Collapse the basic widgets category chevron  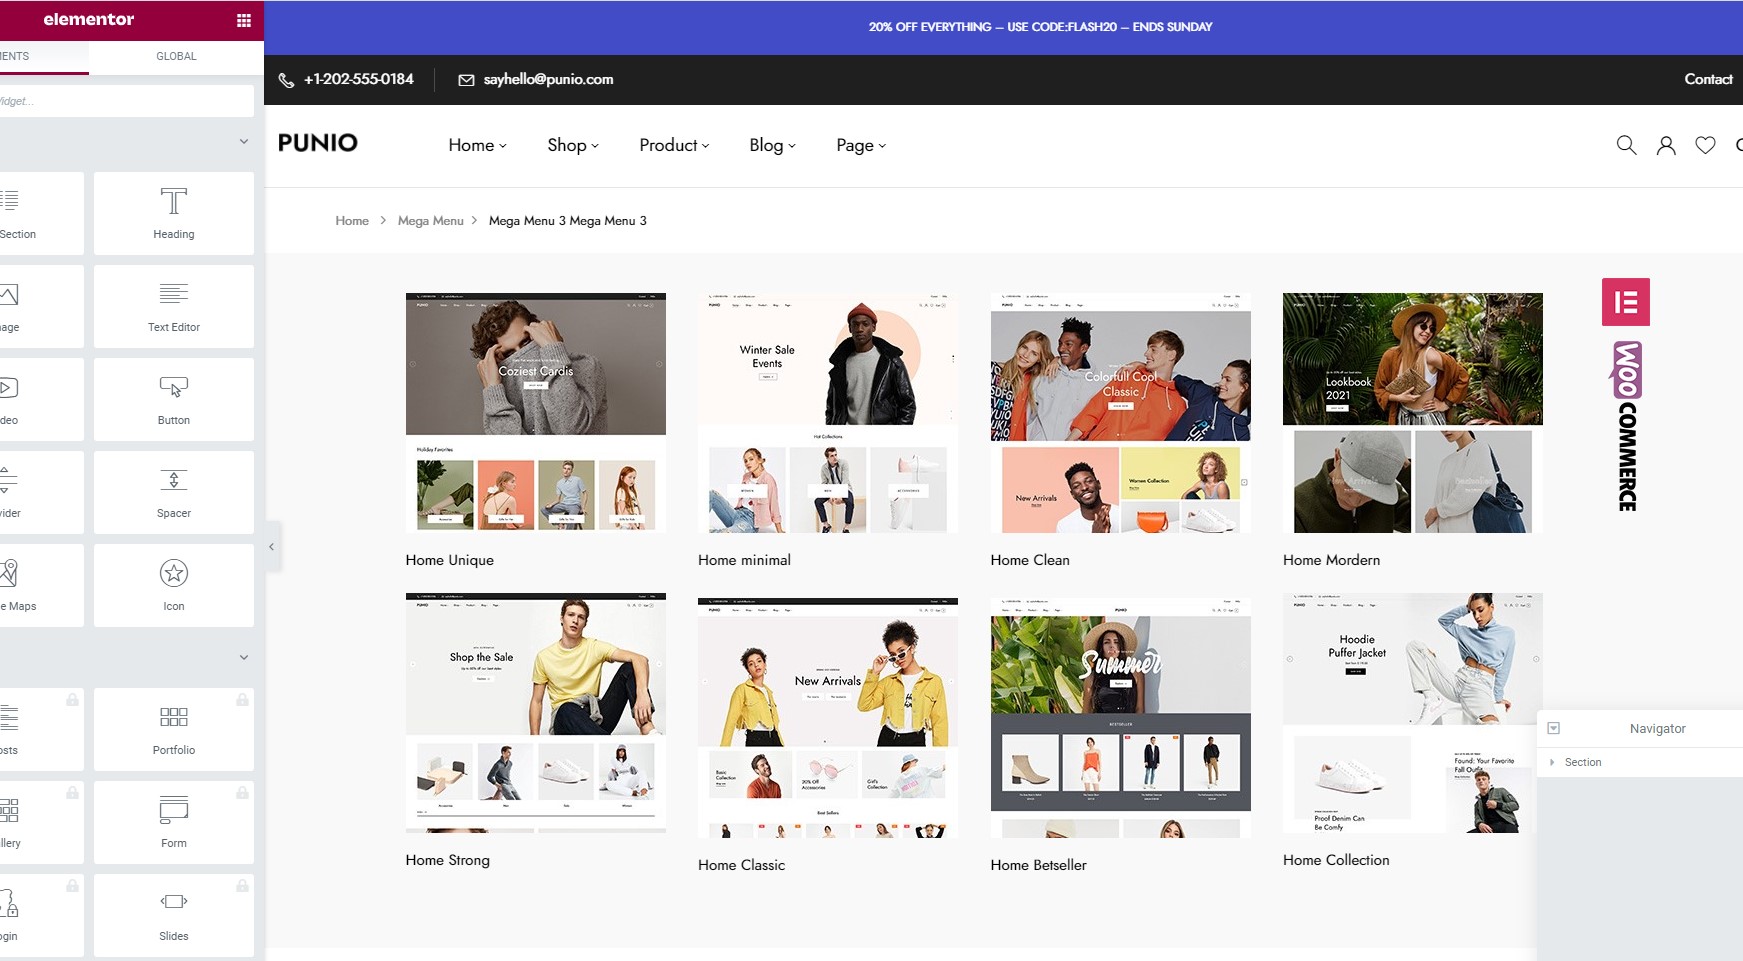[x=243, y=141]
